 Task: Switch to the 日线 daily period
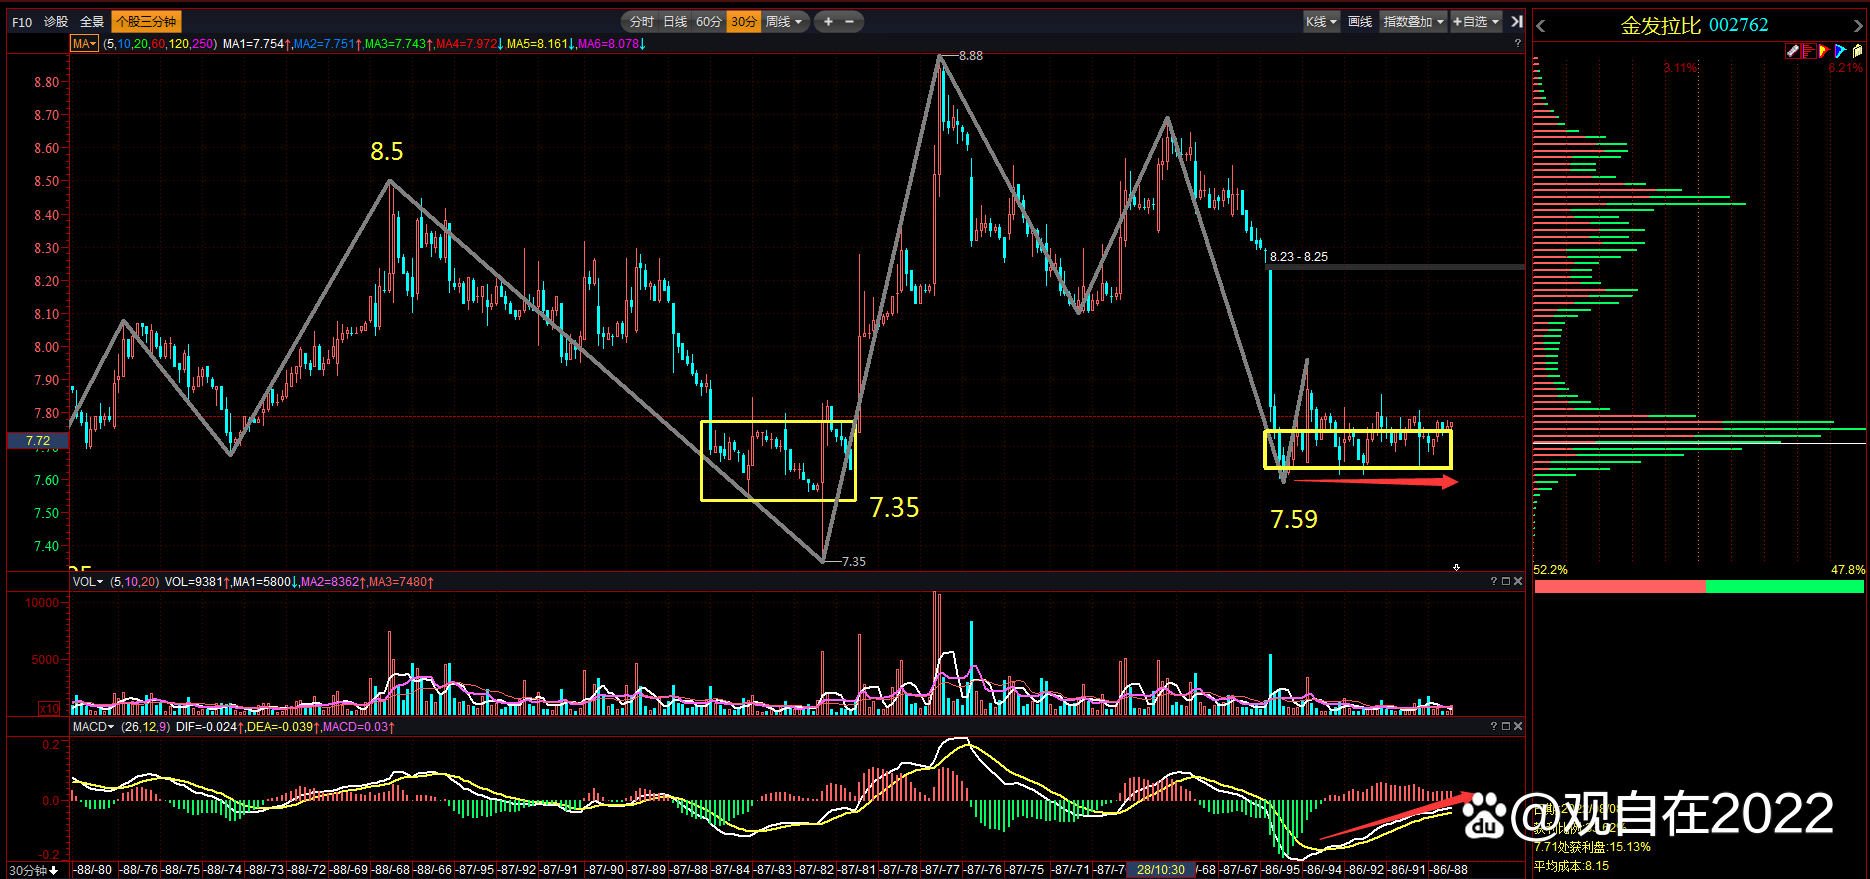coord(675,21)
